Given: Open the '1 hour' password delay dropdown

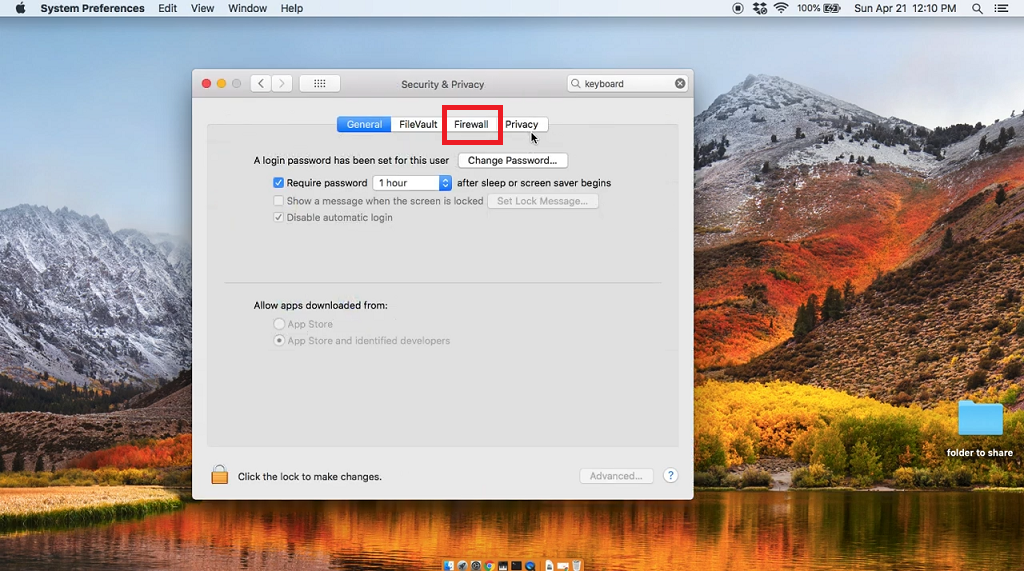Looking at the screenshot, I should point(411,183).
